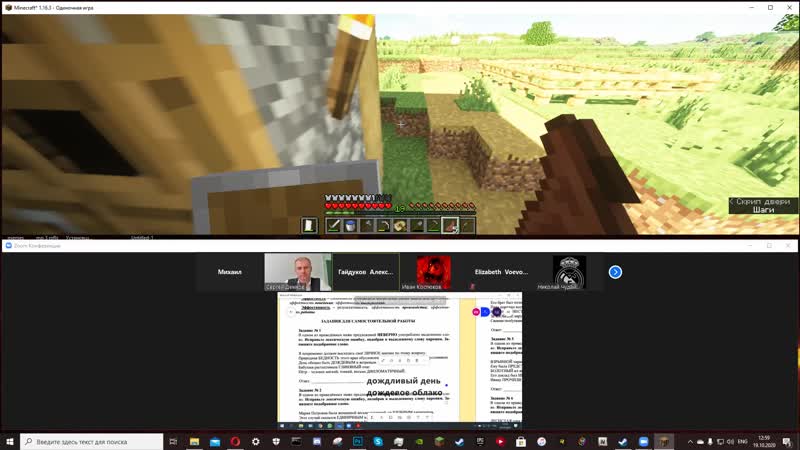Switch to the active Minecraft window taskbar icon
The height and width of the screenshot is (450, 800).
click(x=664, y=441)
